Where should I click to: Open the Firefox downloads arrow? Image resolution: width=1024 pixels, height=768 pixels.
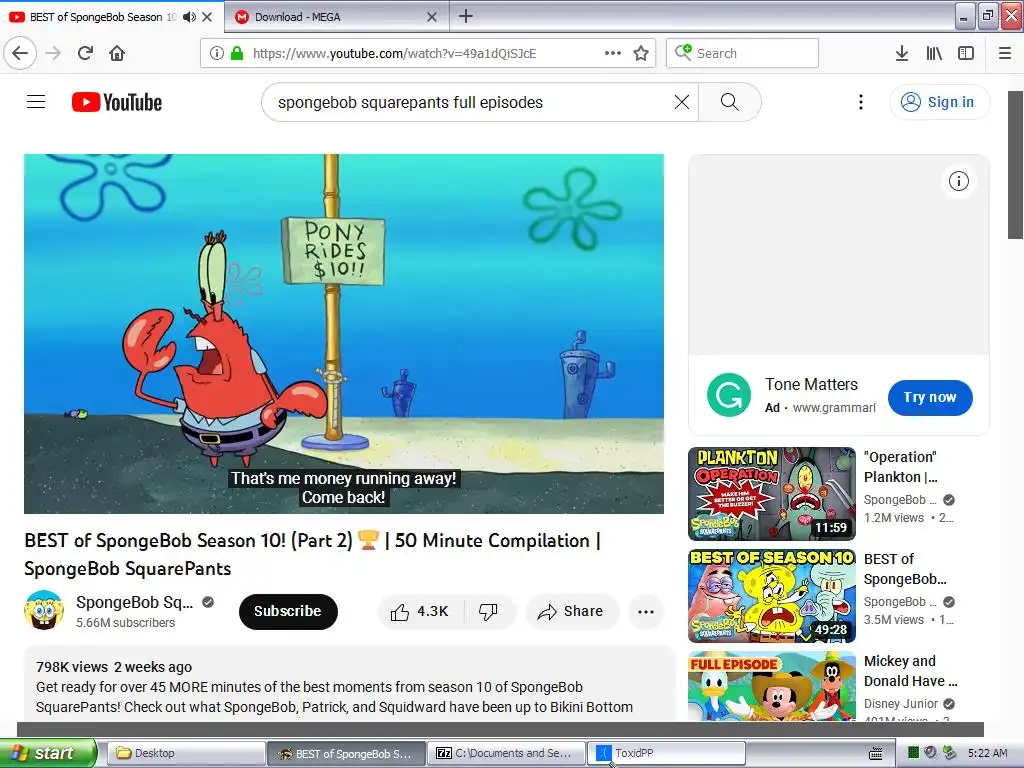[902, 53]
